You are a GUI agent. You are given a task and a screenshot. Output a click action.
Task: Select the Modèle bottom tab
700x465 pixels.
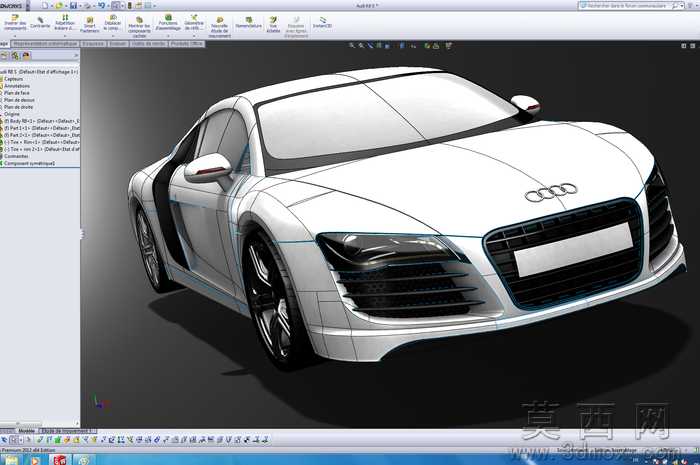pyautogui.click(x=26, y=431)
